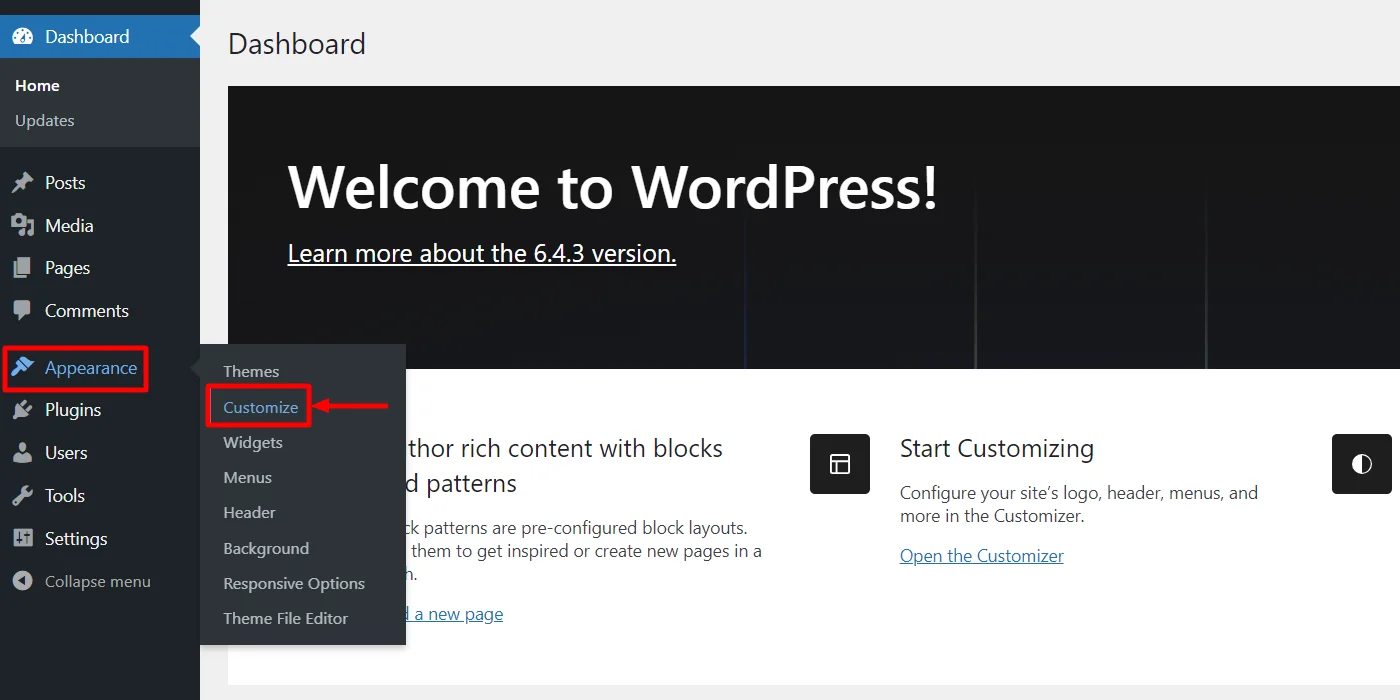The image size is (1400, 700).
Task: Click the Dashboard gauge icon
Action: coord(22,37)
